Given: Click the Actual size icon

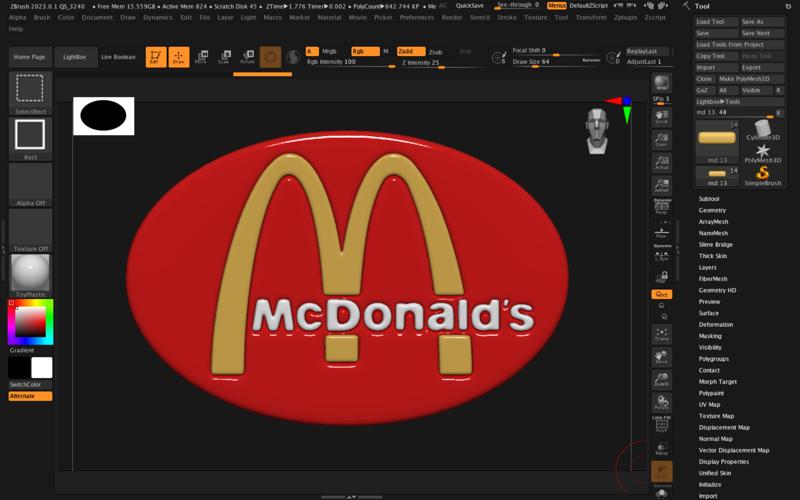Looking at the screenshot, I should coord(661,163).
